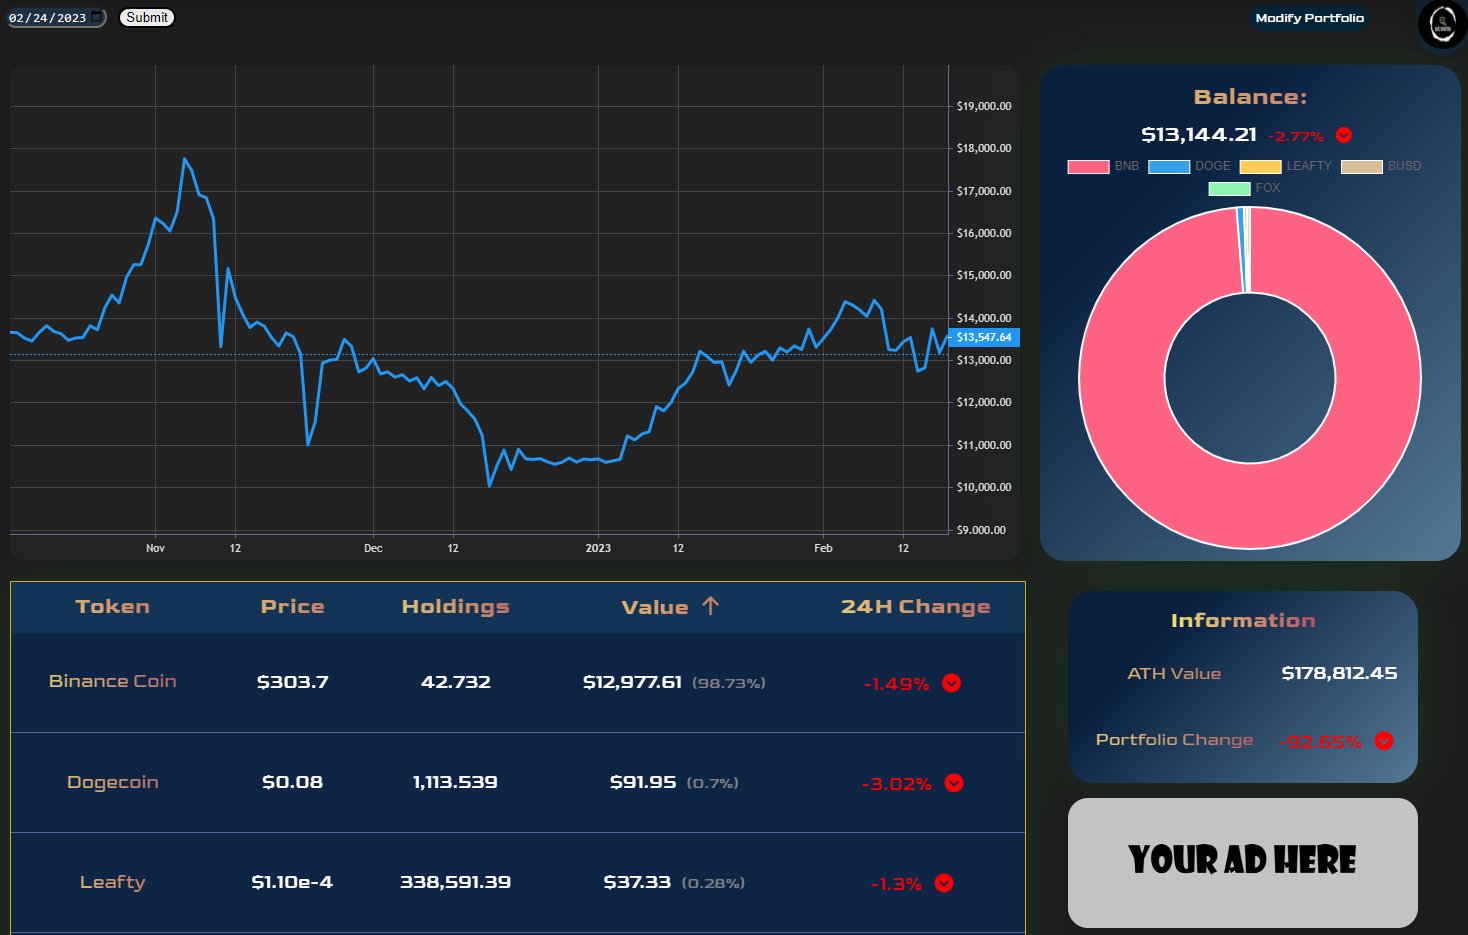
Task: Click the red down icon in Dogecoin row
Action: [954, 783]
